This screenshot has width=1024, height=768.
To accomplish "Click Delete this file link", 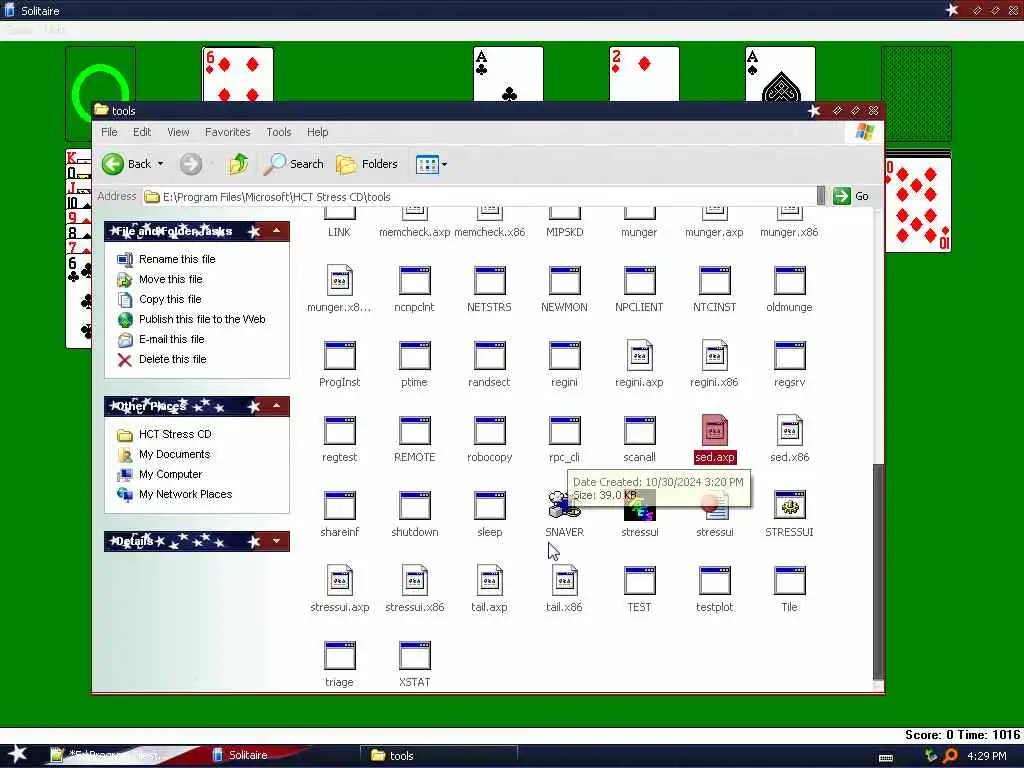I will click(x=172, y=359).
